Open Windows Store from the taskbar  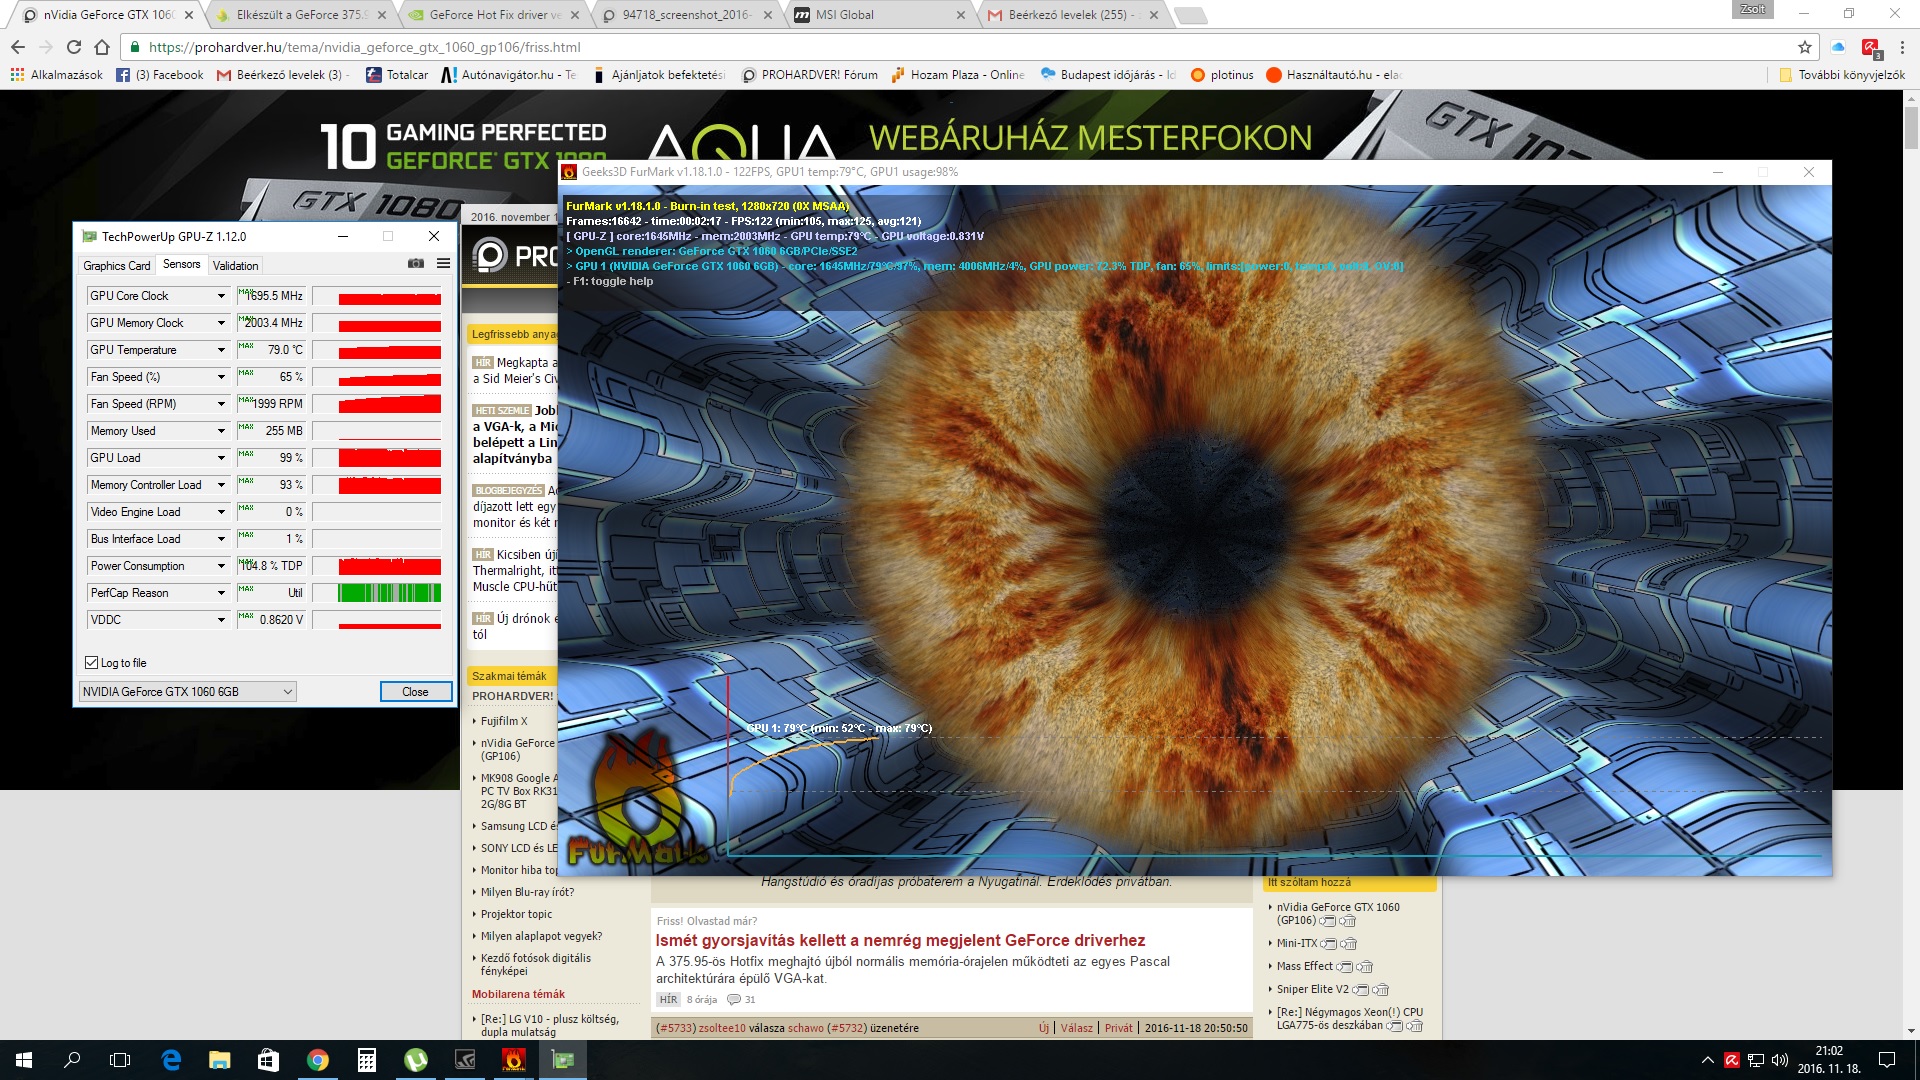[x=268, y=1060]
